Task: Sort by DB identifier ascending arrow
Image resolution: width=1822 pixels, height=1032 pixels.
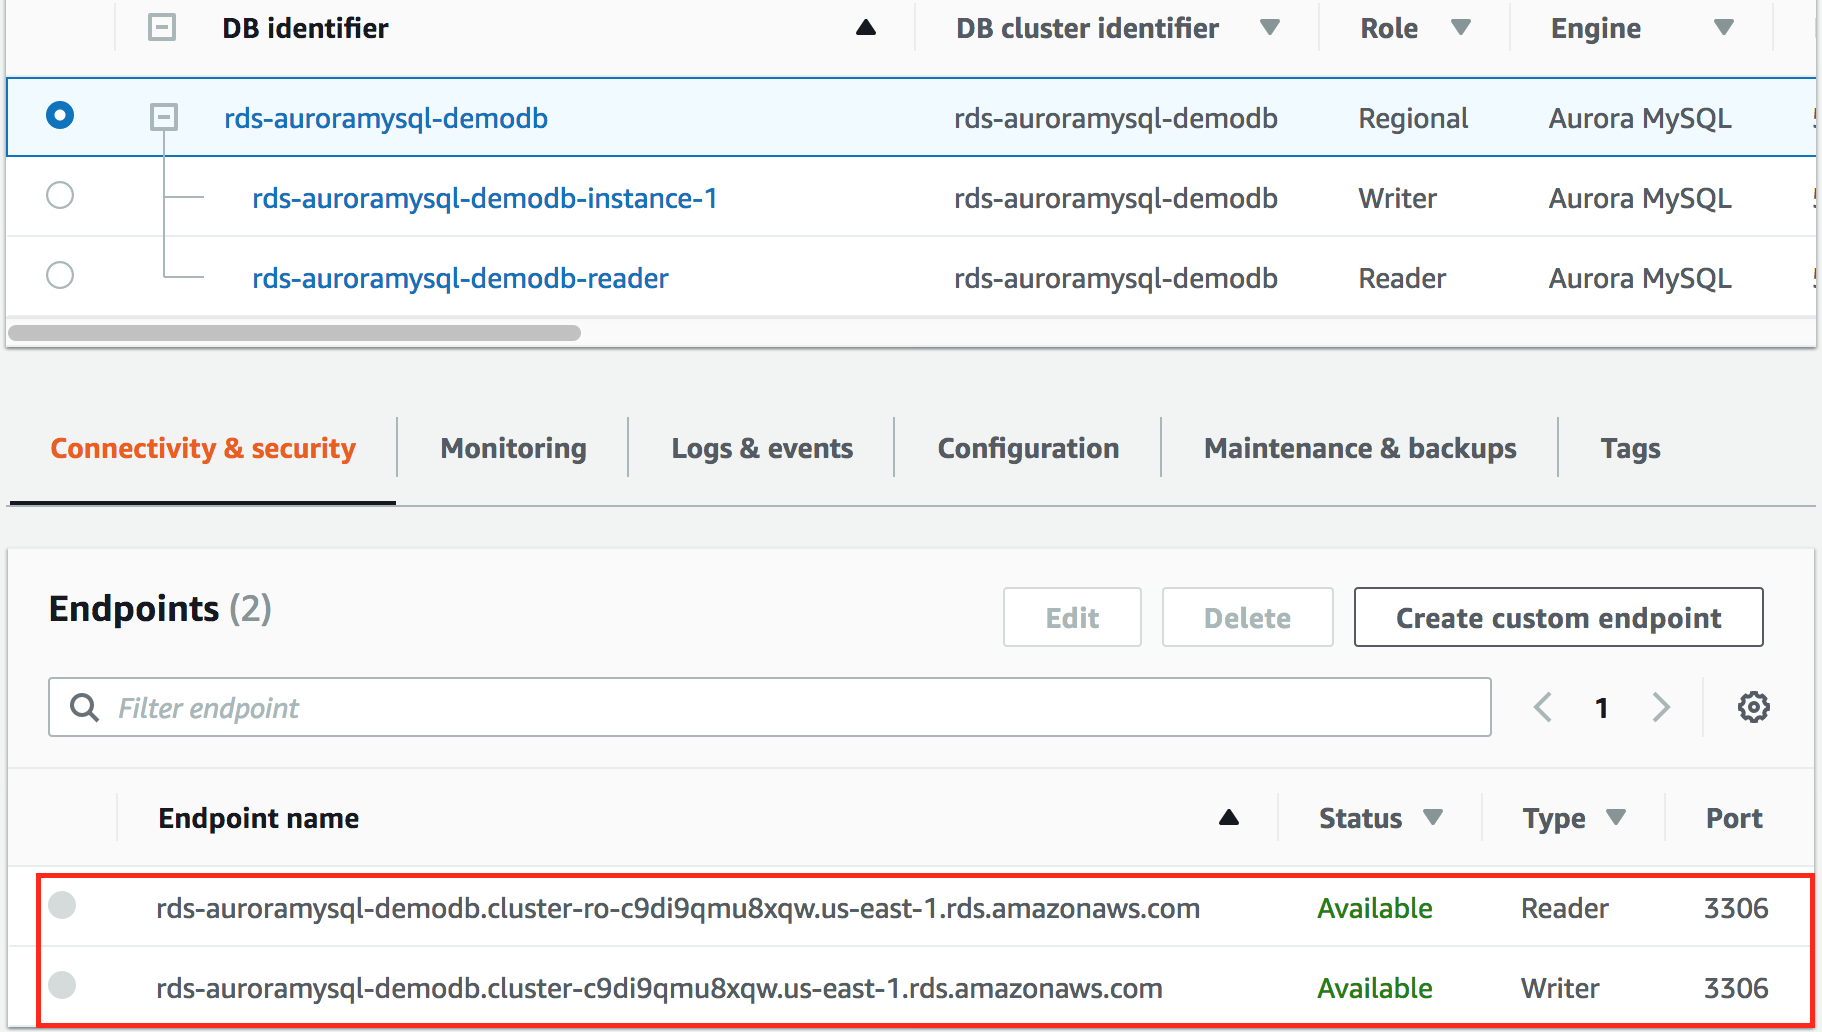Action: coord(866,28)
